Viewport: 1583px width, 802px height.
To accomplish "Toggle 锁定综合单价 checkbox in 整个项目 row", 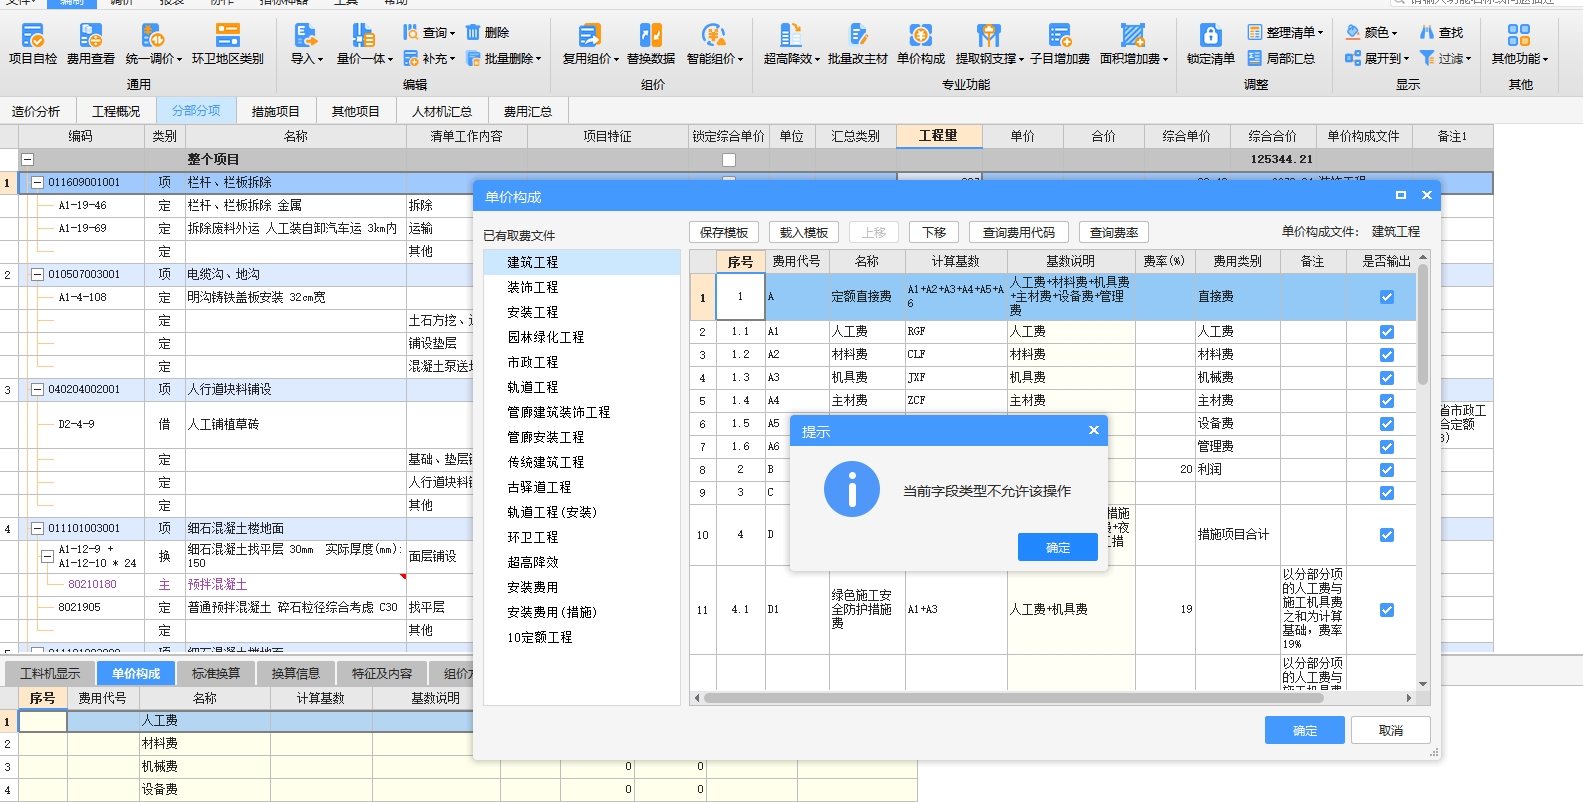I will point(729,160).
